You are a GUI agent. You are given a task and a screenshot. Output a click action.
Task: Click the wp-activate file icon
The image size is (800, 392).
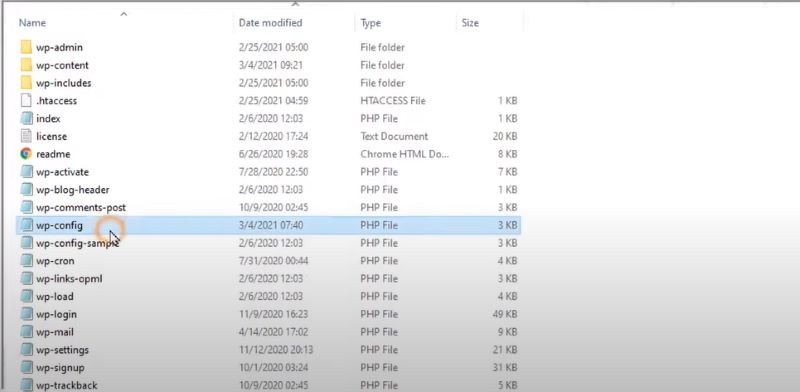[26, 172]
